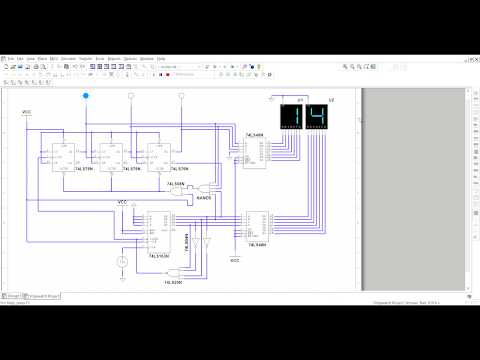Select the NAND3 gate symbol
This screenshot has height=360, width=480.
pyautogui.click(x=204, y=189)
